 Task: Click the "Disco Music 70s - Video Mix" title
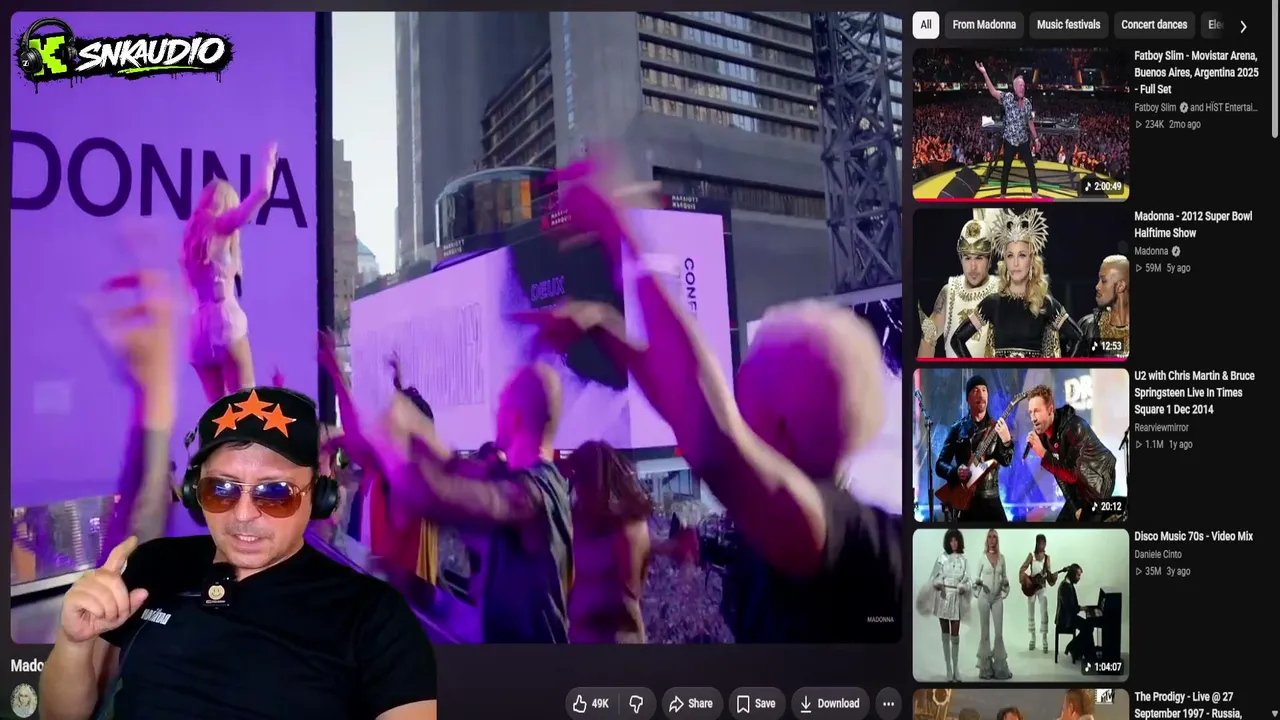(1193, 536)
